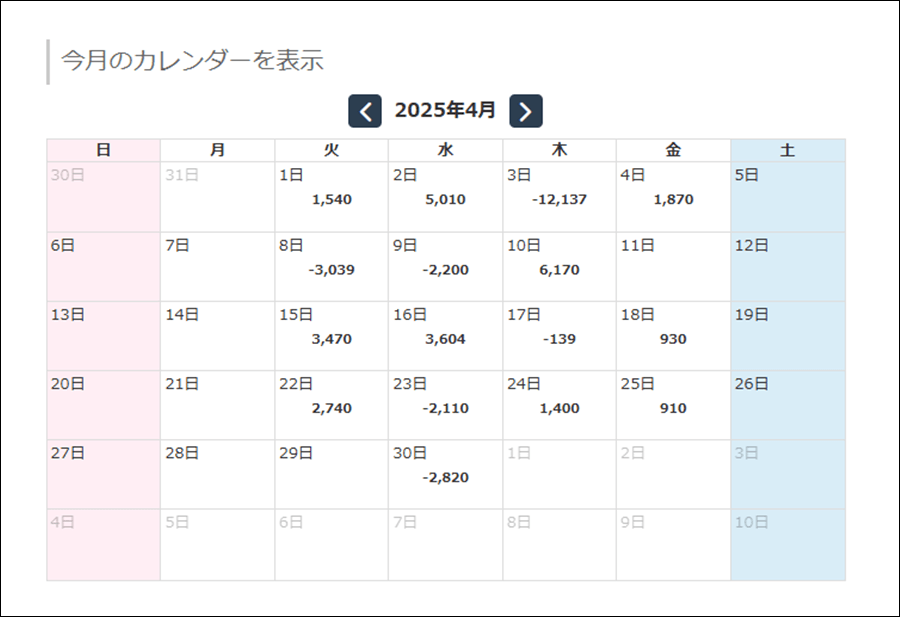Select the 25日 cell showing 910
The height and width of the screenshot is (617, 900).
coord(673,405)
